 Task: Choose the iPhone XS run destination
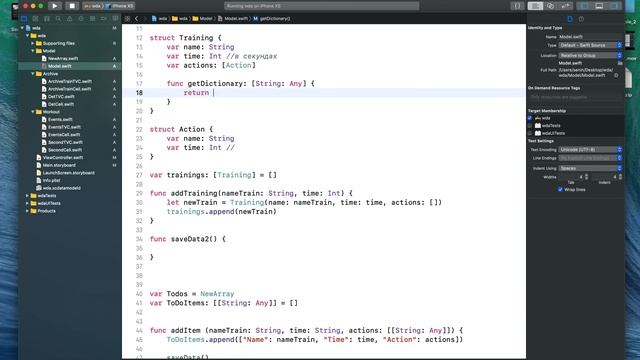pos(120,6)
